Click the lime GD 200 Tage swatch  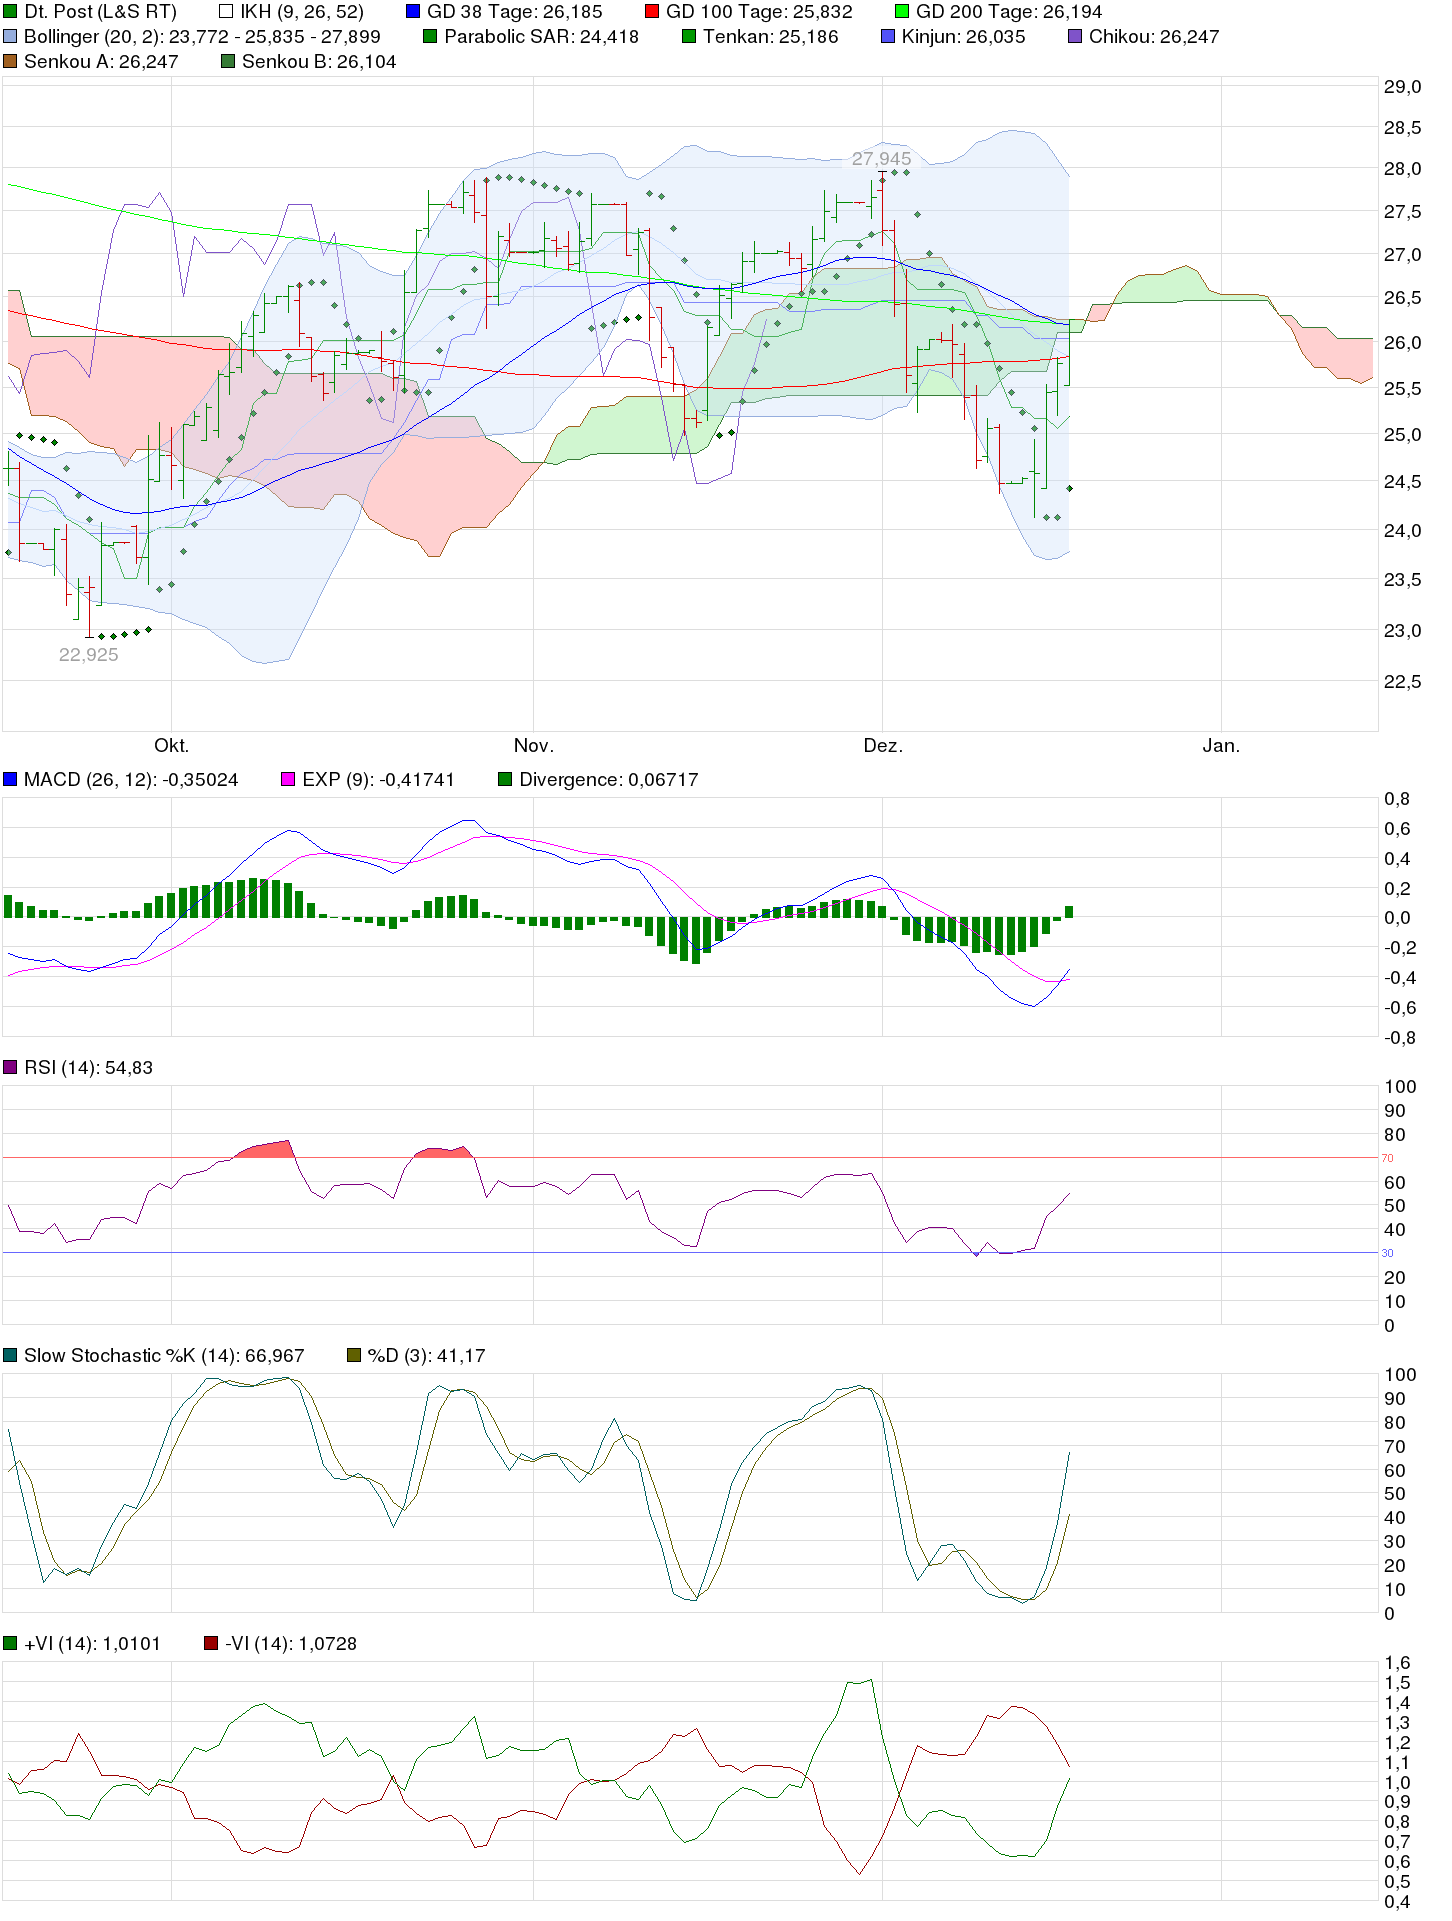pos(902,12)
